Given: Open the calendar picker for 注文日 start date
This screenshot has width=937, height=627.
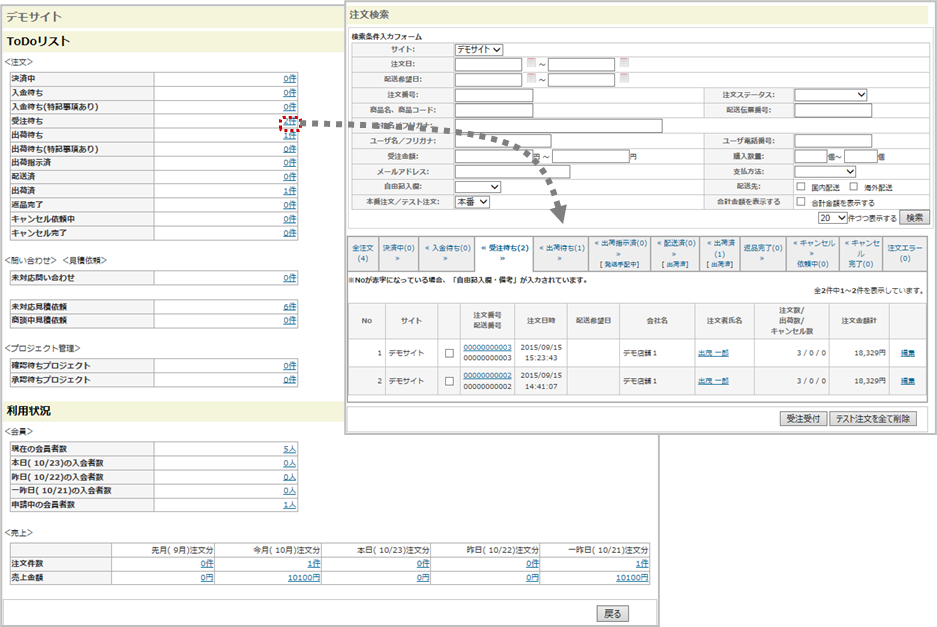Looking at the screenshot, I should (x=531, y=63).
